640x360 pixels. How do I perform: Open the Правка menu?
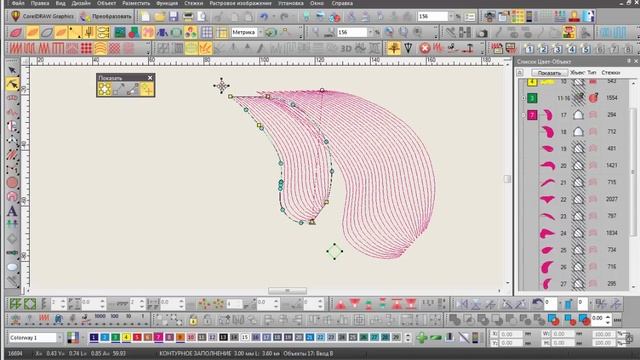(x=40, y=3)
